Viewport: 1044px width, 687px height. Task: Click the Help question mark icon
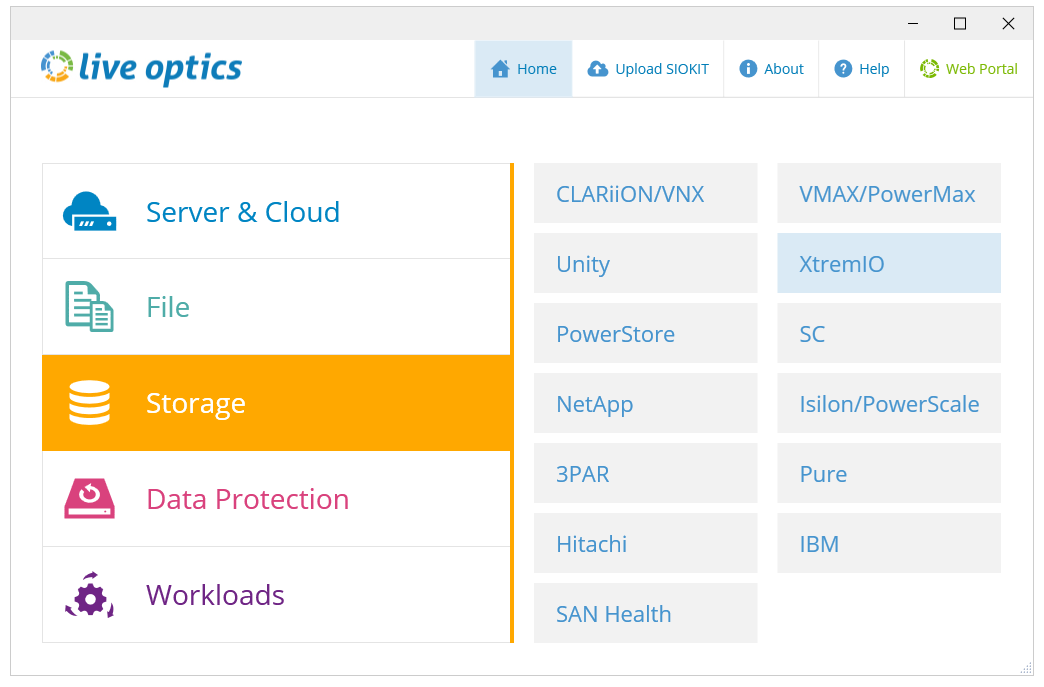[x=843, y=69]
